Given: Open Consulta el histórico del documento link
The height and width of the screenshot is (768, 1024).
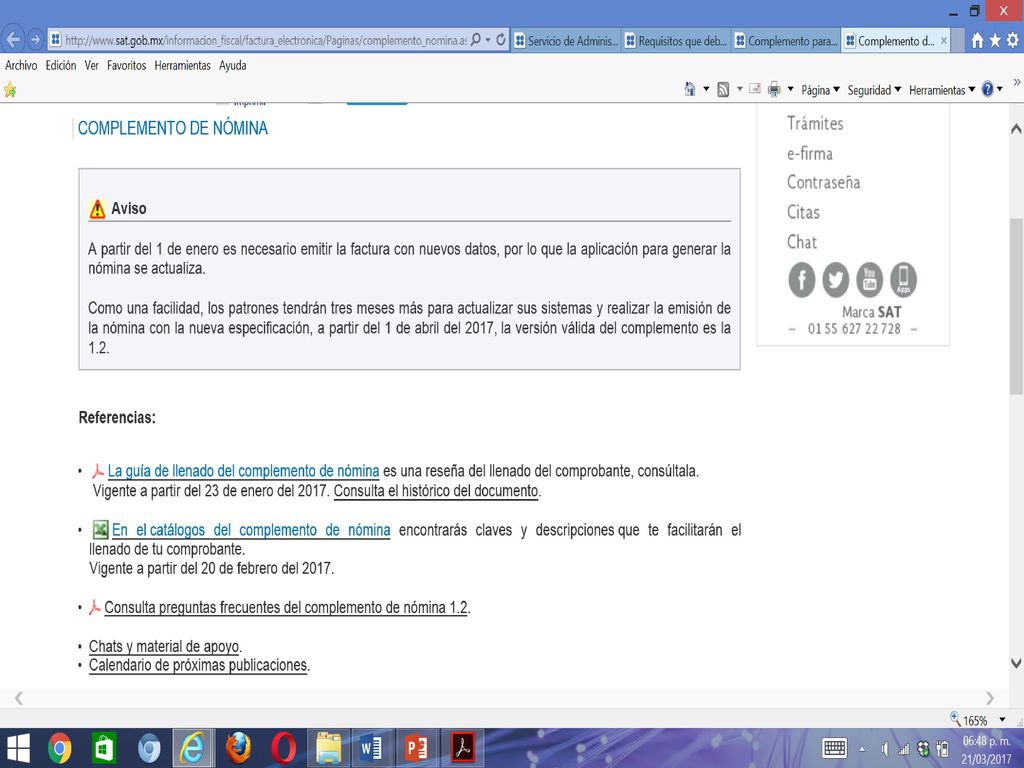Looking at the screenshot, I should 436,491.
